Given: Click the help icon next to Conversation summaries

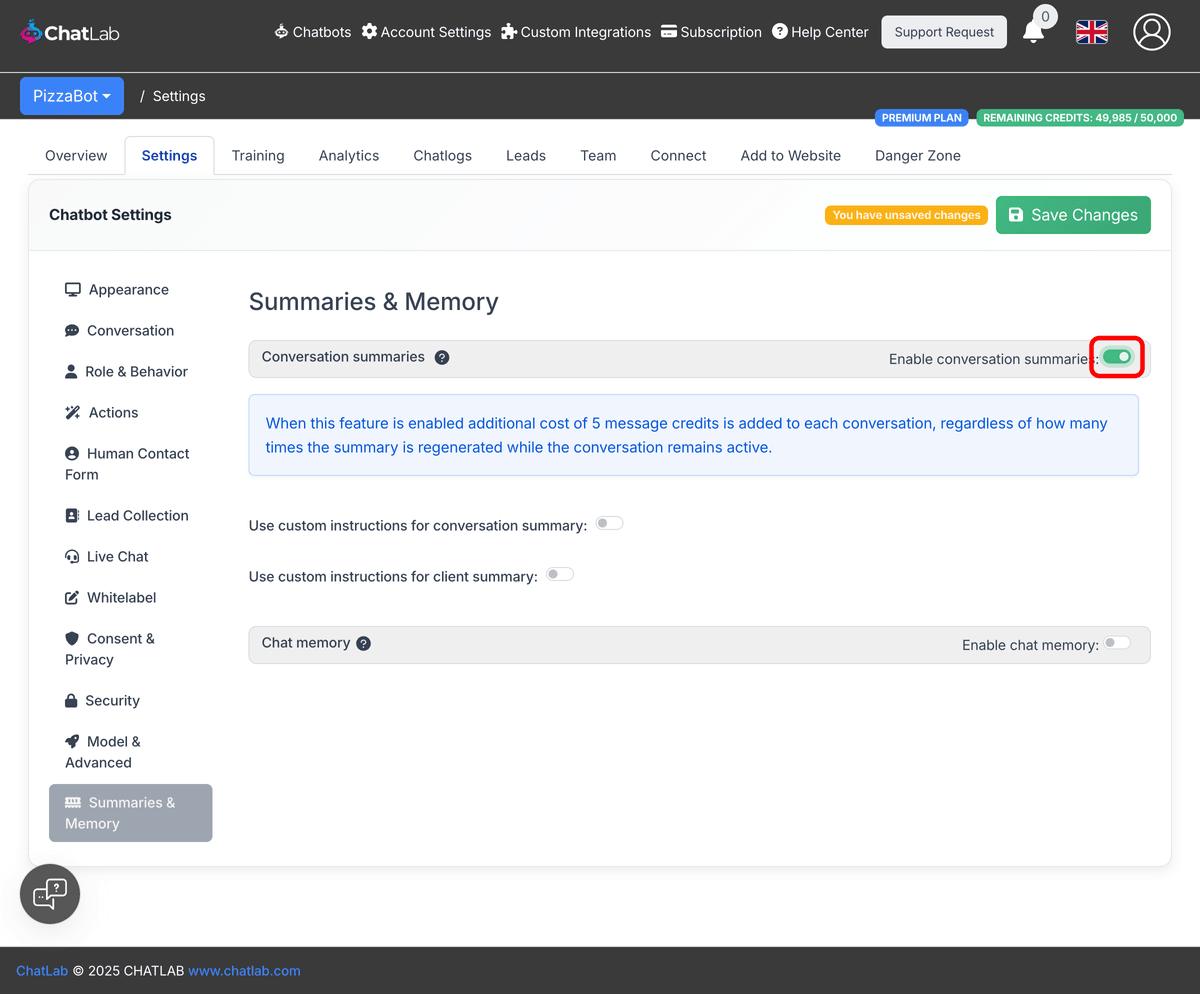Looking at the screenshot, I should coord(442,357).
